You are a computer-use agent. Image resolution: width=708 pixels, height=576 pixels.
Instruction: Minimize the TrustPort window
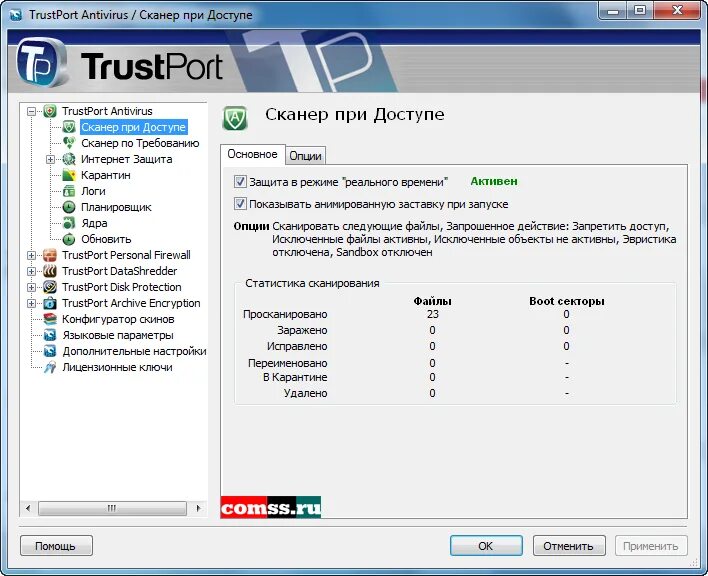613,11
